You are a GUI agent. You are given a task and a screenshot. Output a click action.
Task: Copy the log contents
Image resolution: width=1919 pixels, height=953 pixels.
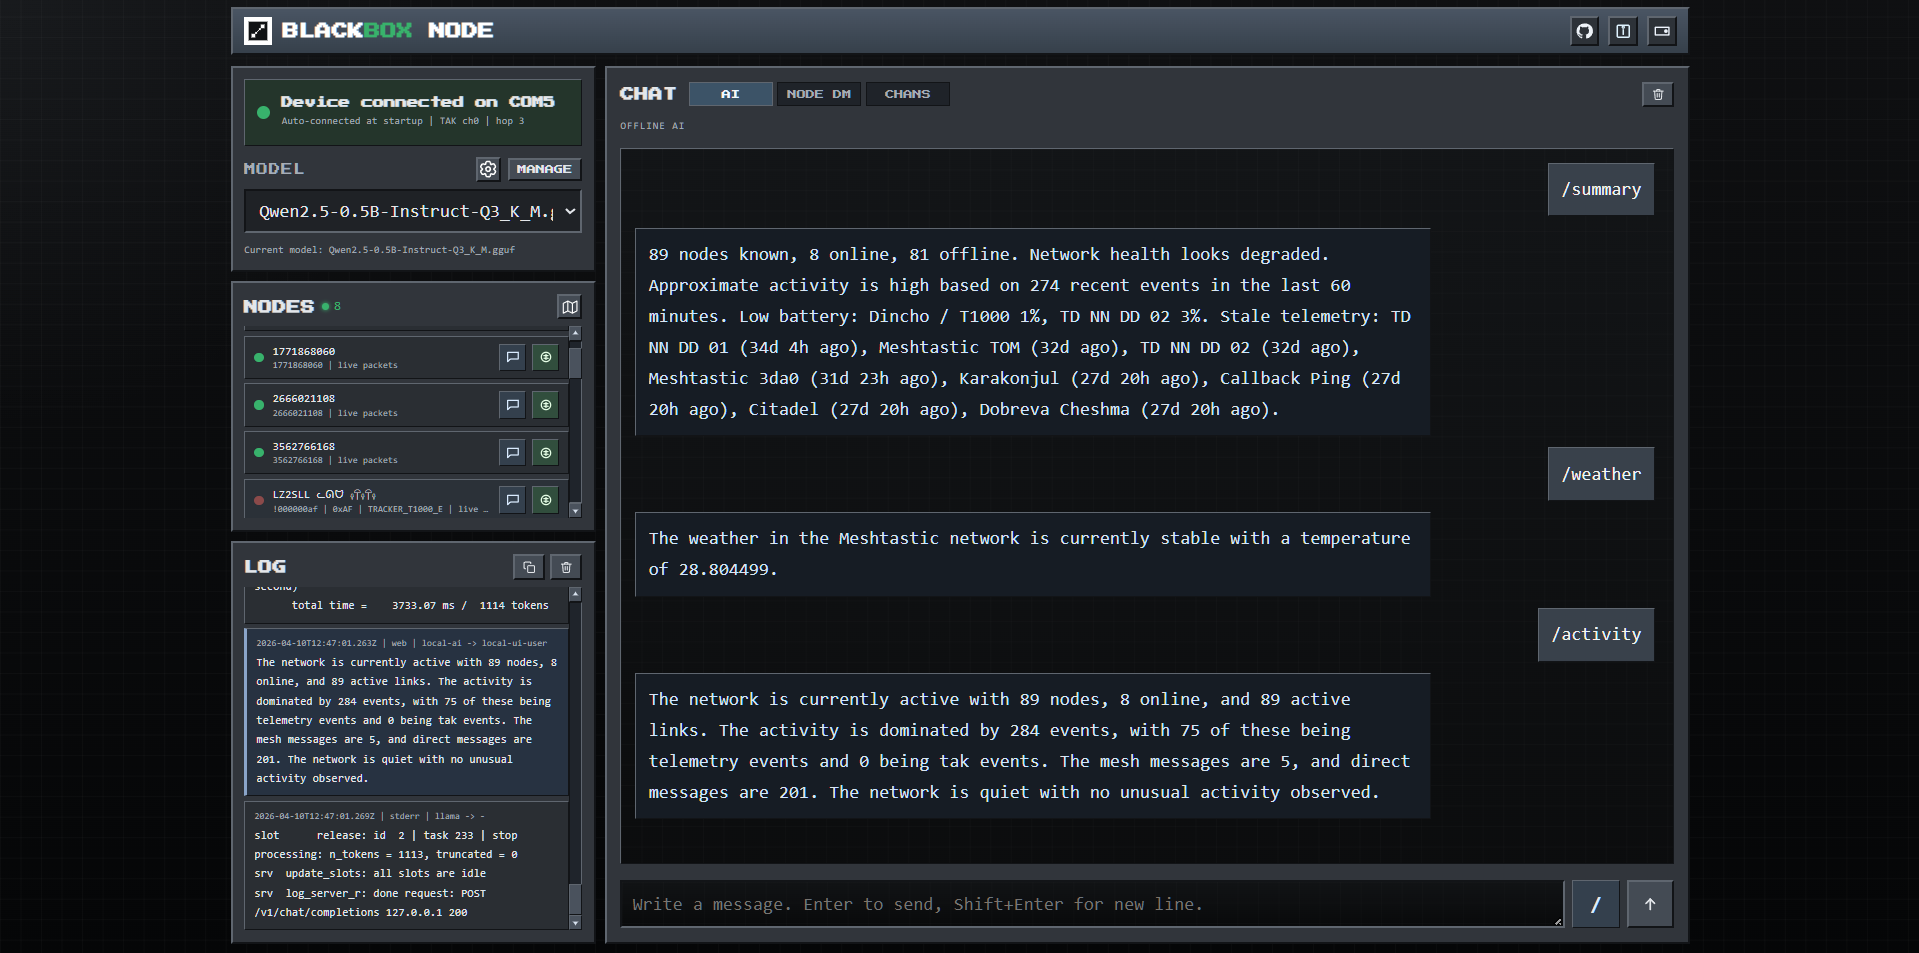[529, 567]
